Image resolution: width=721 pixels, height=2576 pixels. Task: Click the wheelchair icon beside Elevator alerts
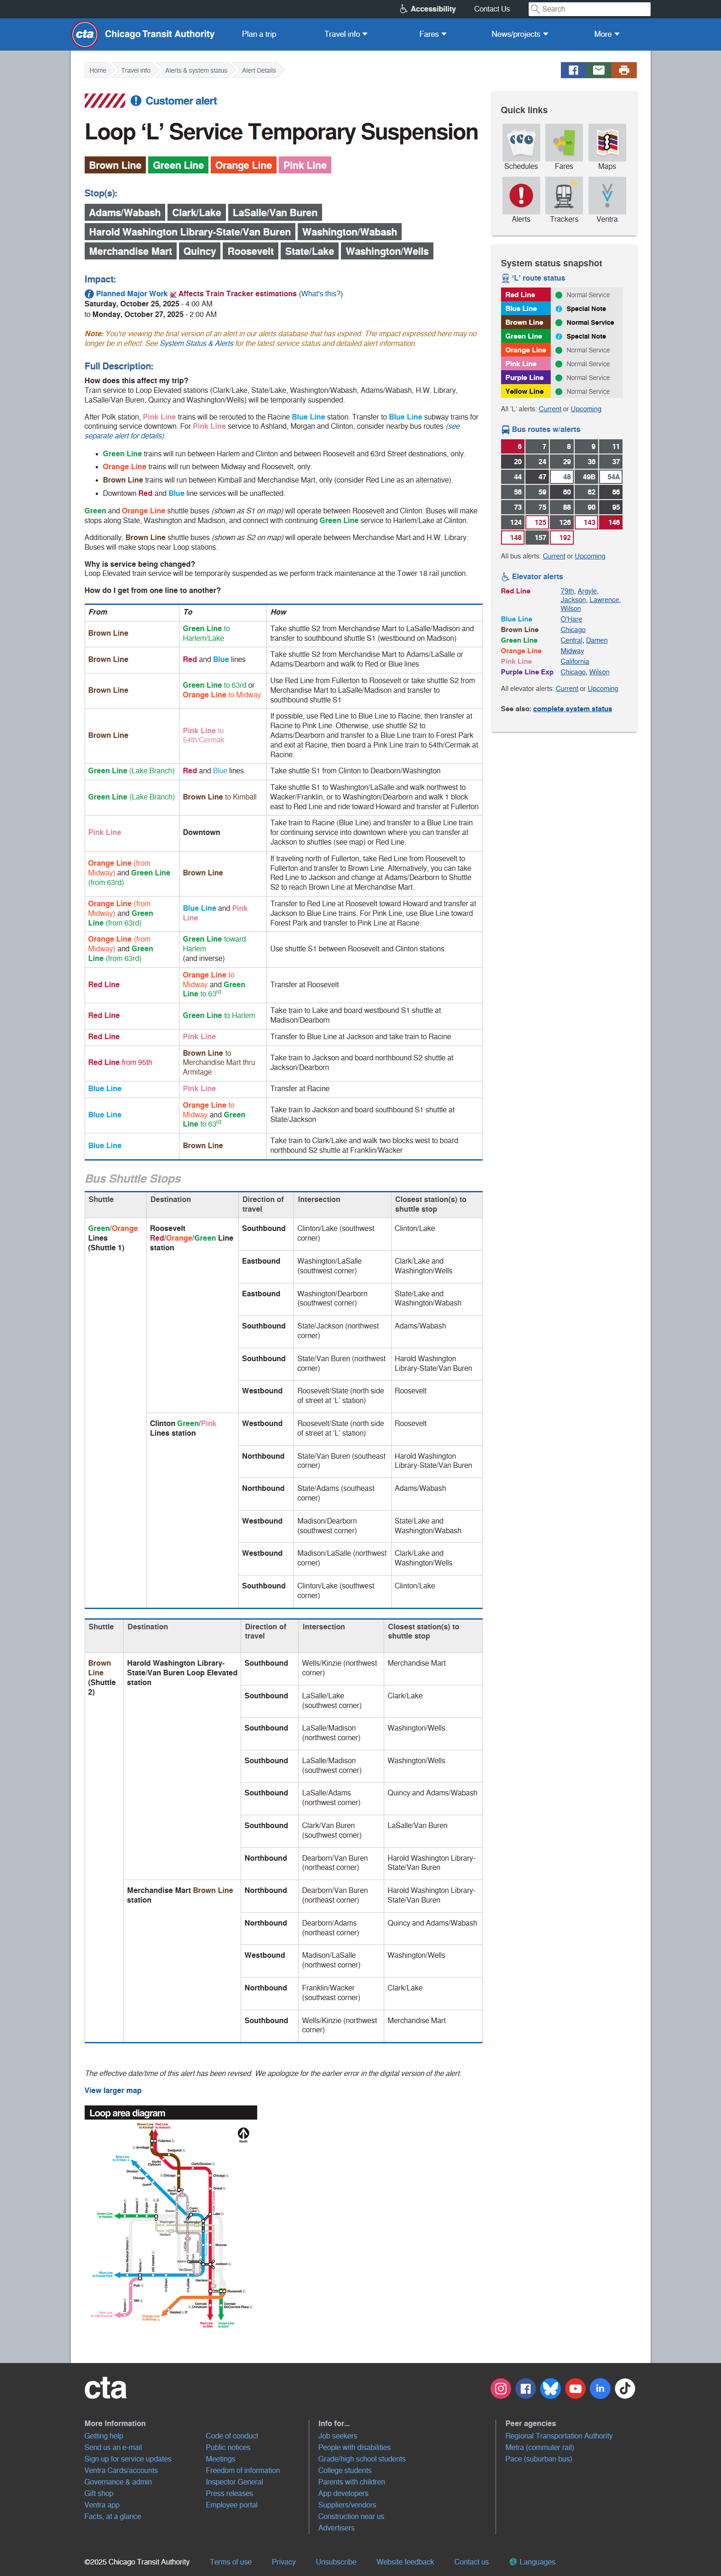[x=505, y=576]
